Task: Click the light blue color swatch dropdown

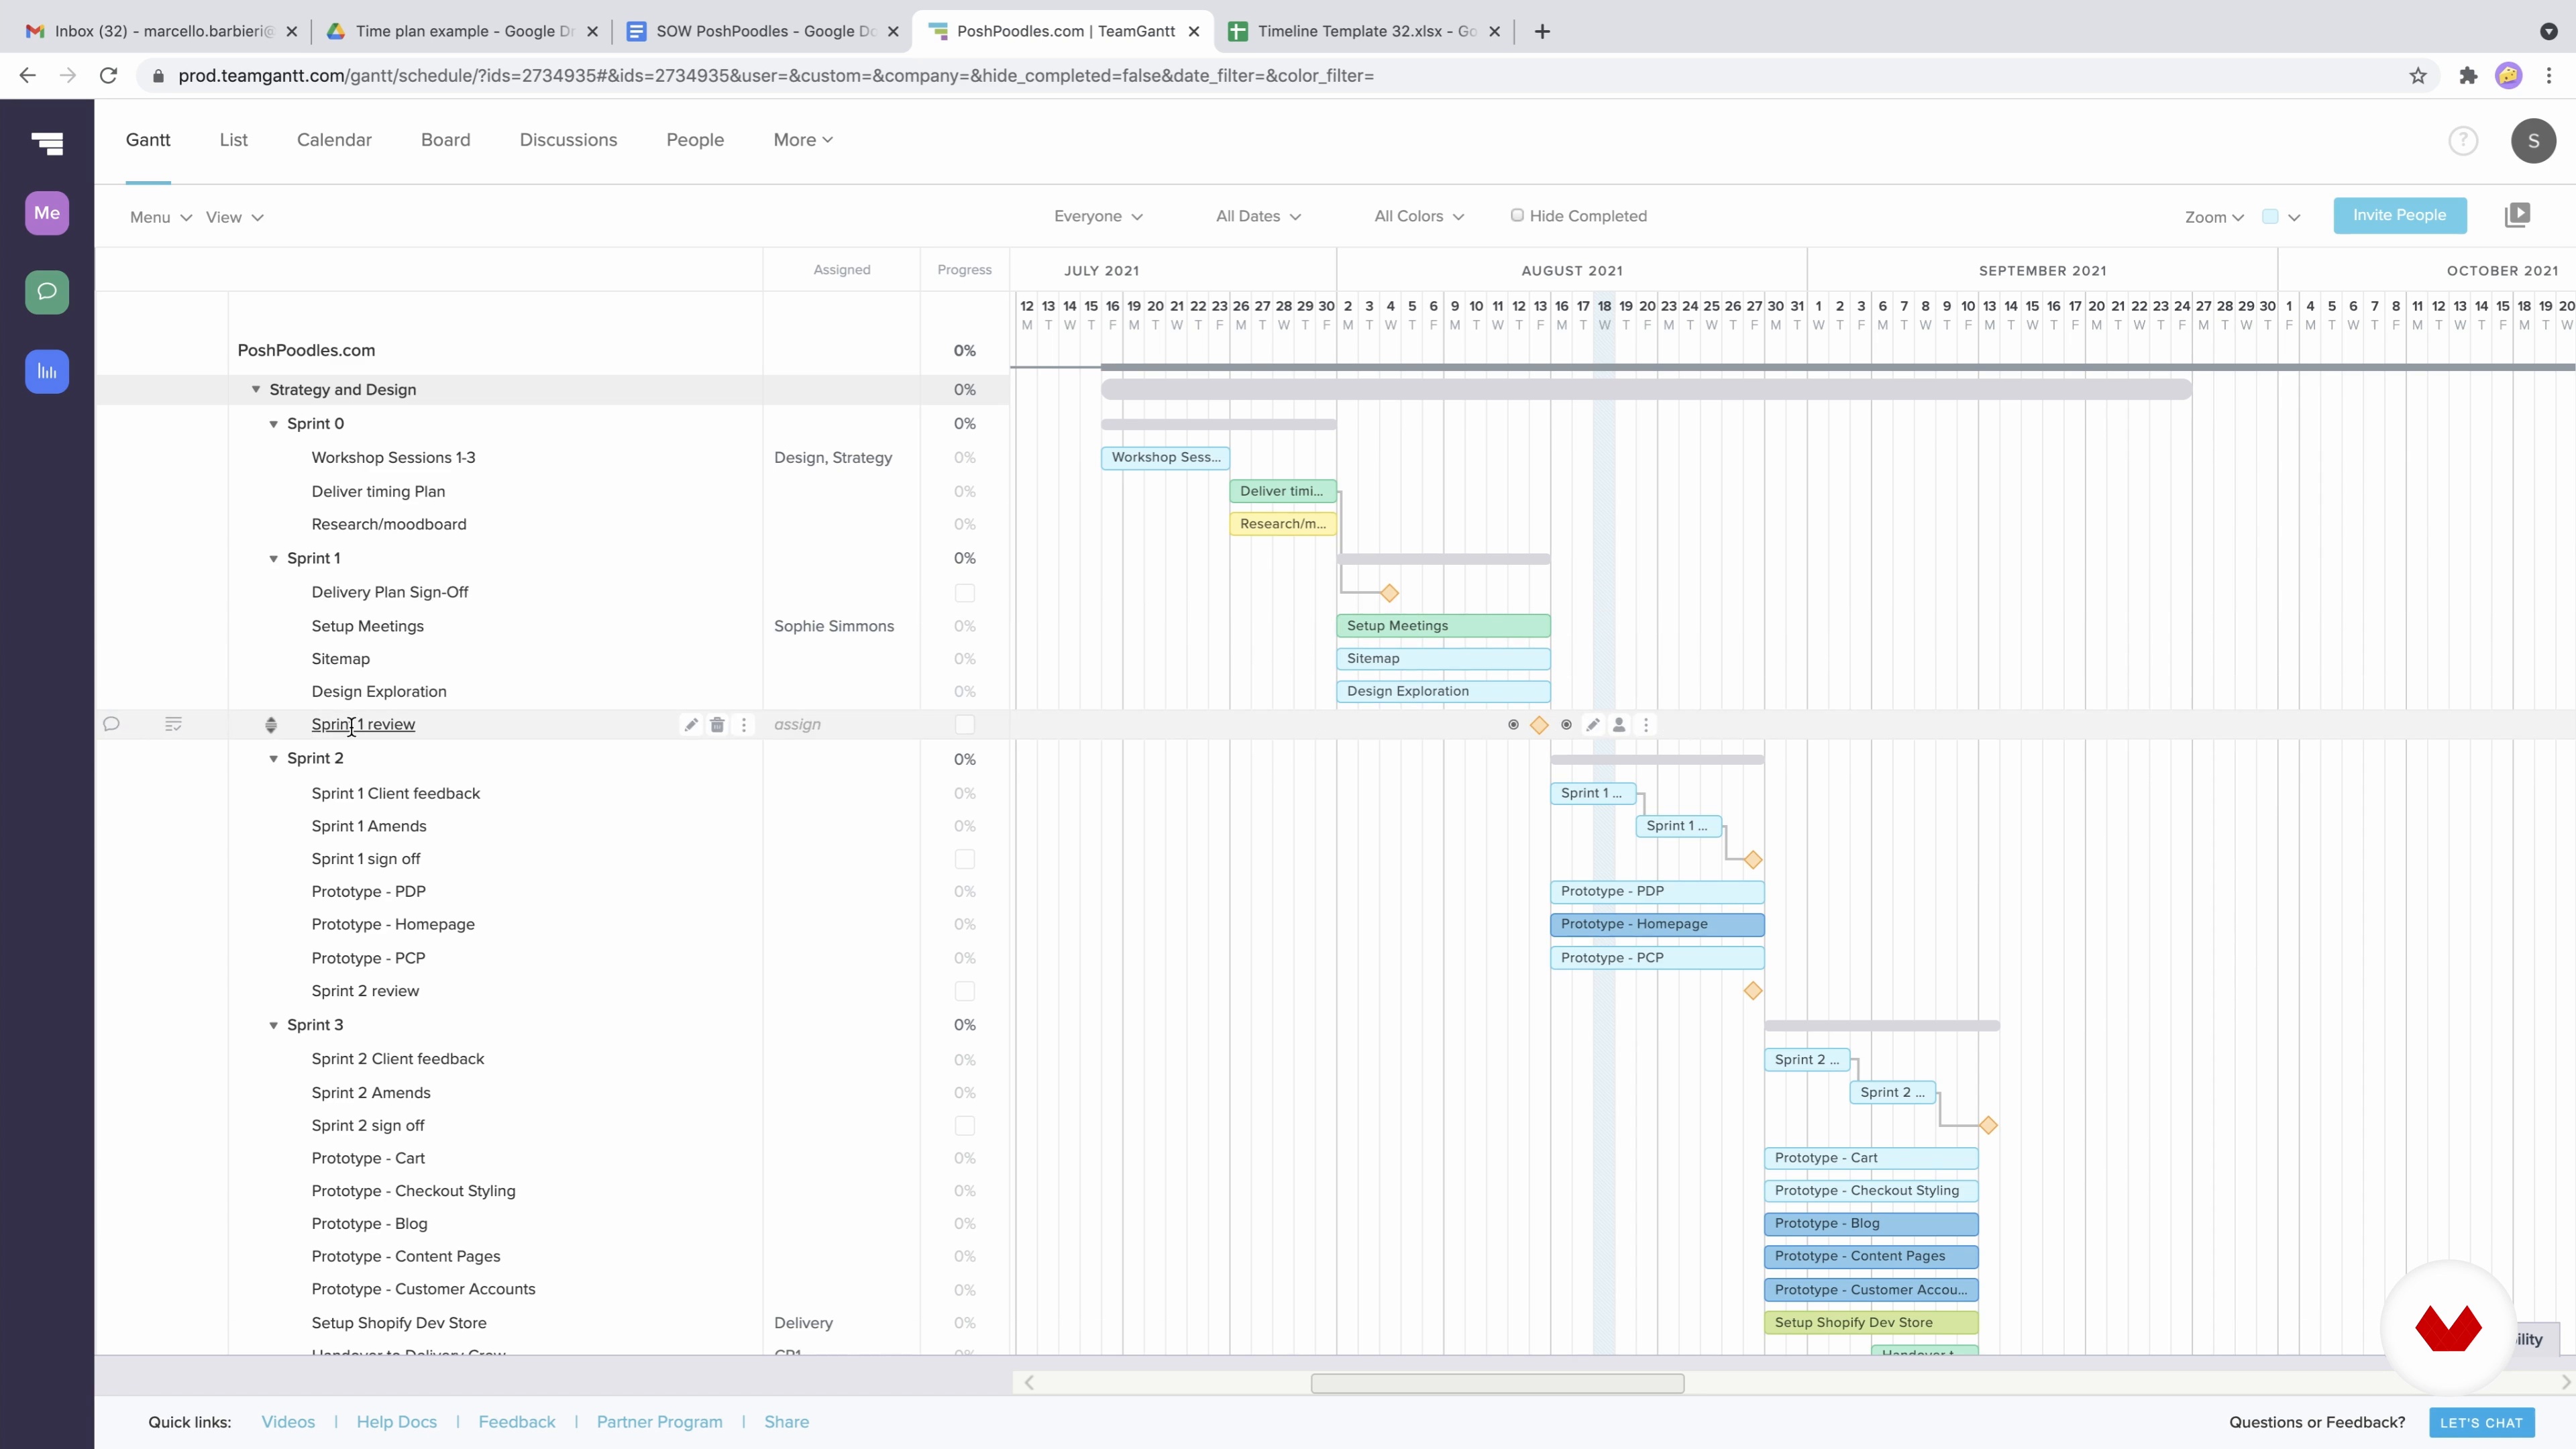Action: [2281, 216]
